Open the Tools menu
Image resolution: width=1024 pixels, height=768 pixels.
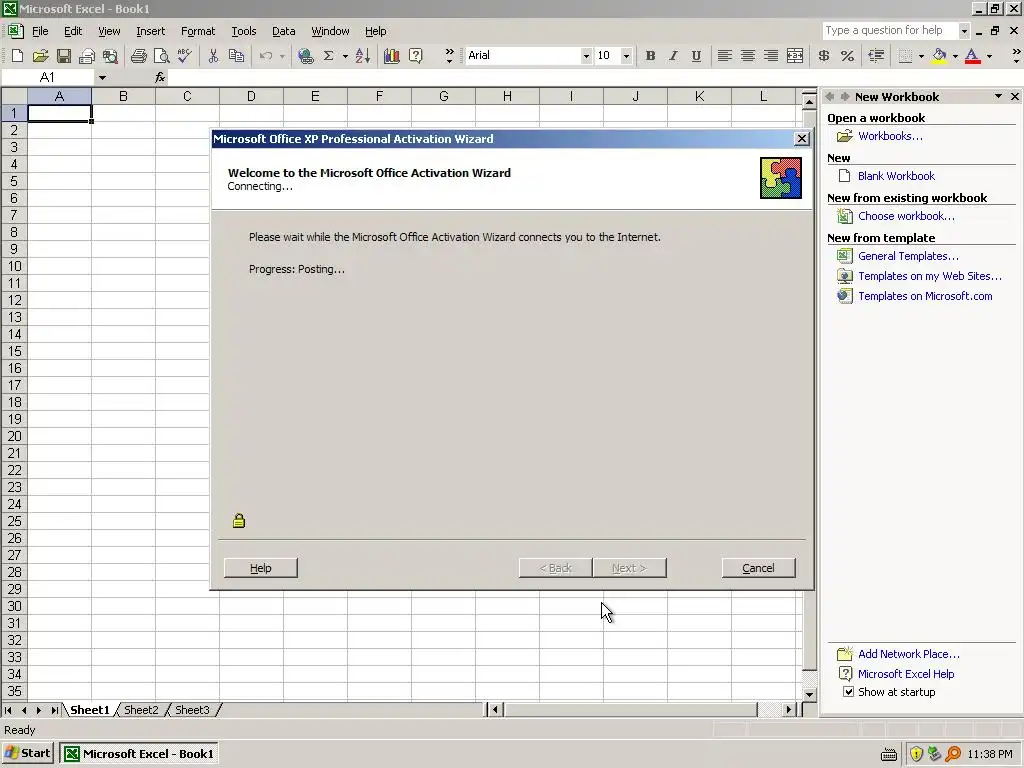click(244, 31)
